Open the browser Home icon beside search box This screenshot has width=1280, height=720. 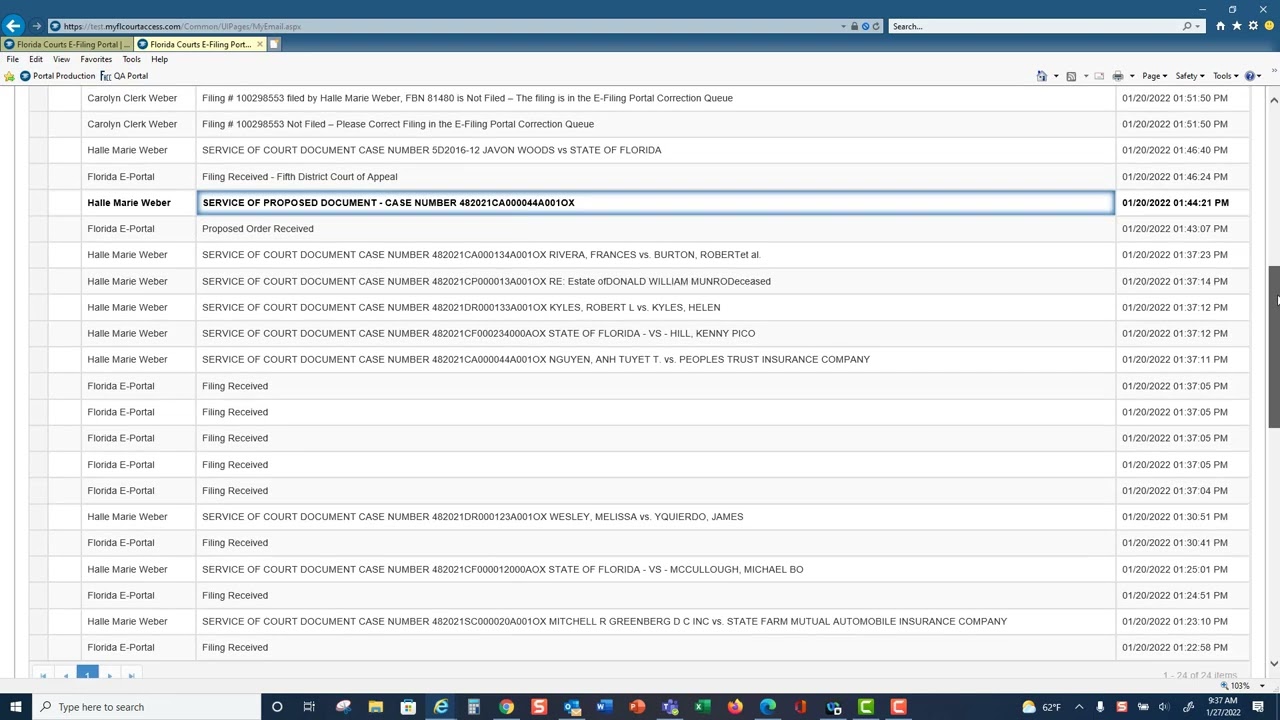1220,26
